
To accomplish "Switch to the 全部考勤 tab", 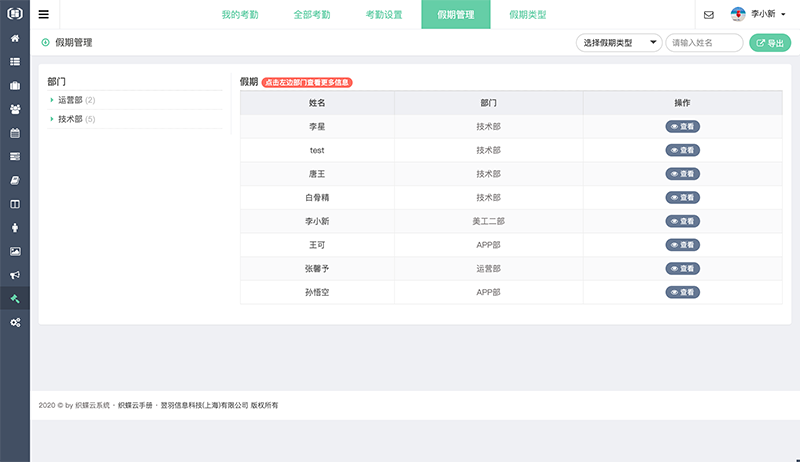I will [x=312, y=15].
